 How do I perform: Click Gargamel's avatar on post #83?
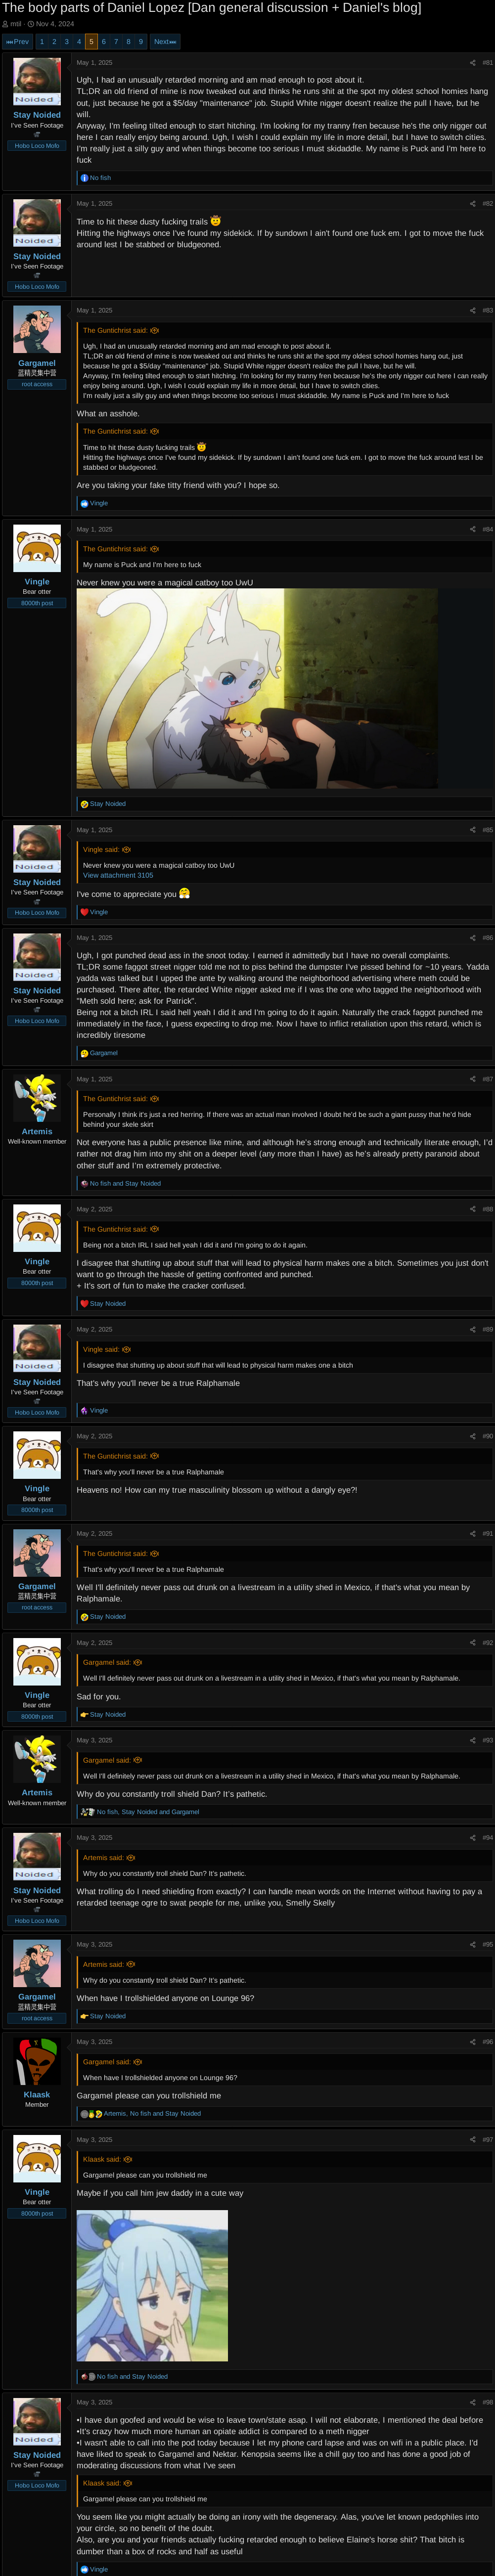(37, 330)
